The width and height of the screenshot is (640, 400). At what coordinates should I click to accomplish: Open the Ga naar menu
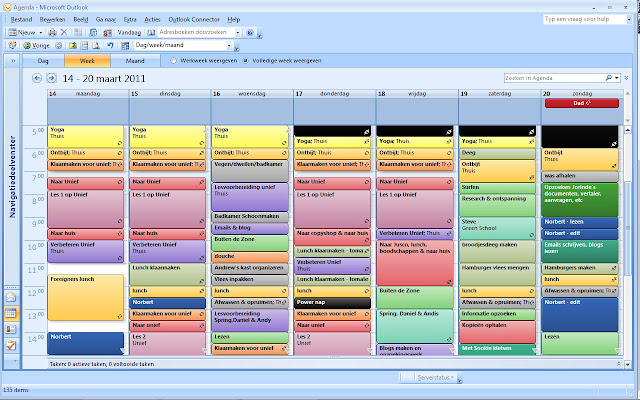tap(106, 19)
